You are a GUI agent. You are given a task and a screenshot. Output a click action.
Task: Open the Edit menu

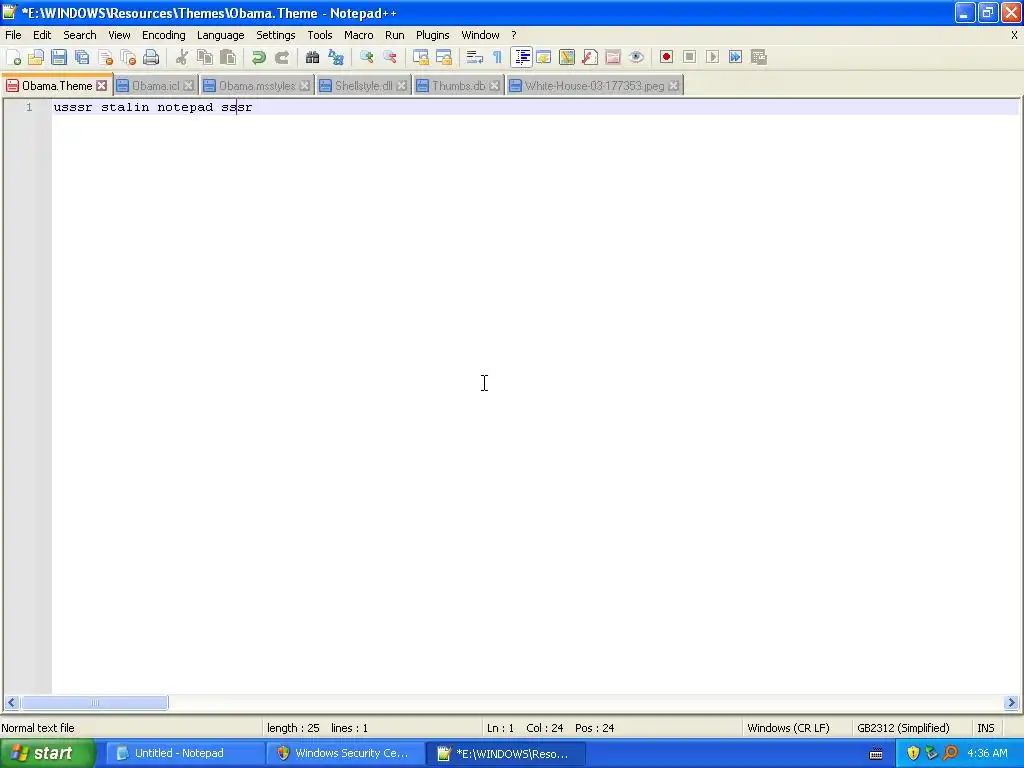point(42,35)
